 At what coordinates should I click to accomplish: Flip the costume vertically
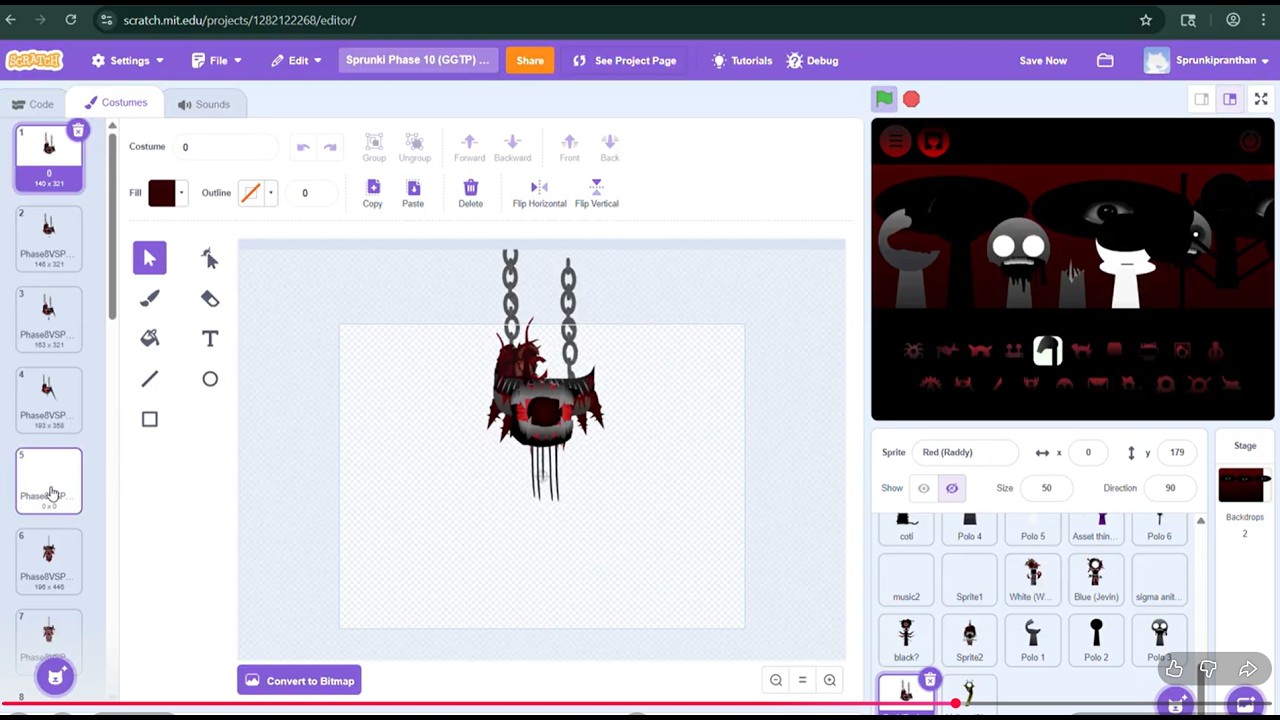pos(596,194)
